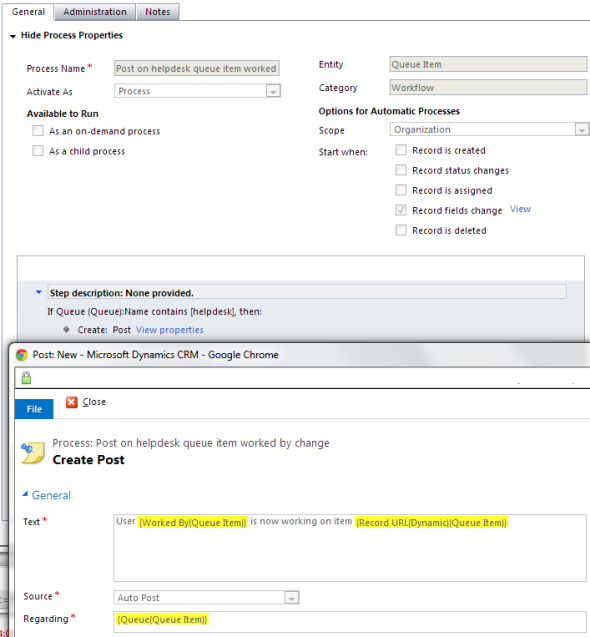590x637 pixels.
Task: Click the Close button label
Action: tap(94, 402)
